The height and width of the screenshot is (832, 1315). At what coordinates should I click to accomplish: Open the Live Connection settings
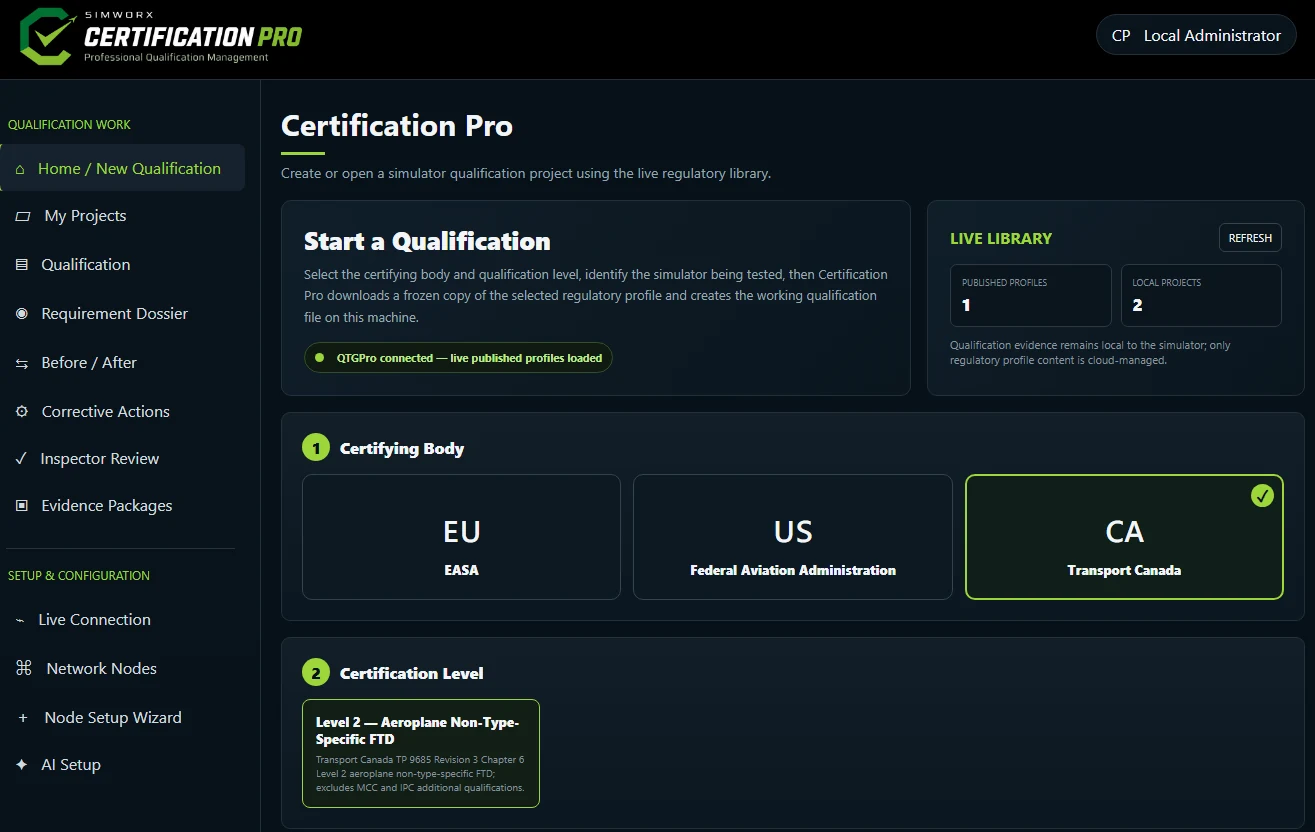coord(122,620)
